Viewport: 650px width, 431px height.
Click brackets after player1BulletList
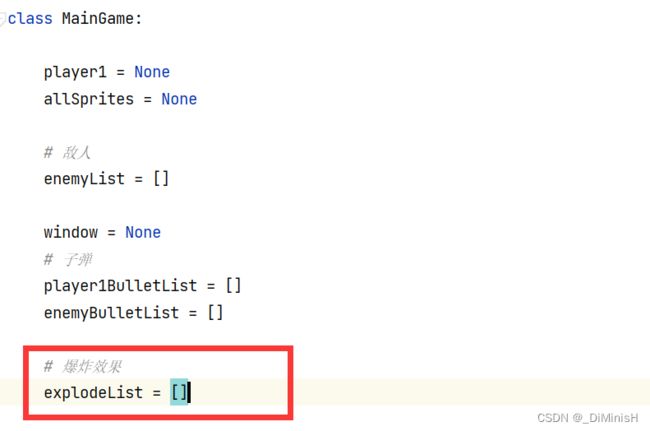(x=233, y=286)
